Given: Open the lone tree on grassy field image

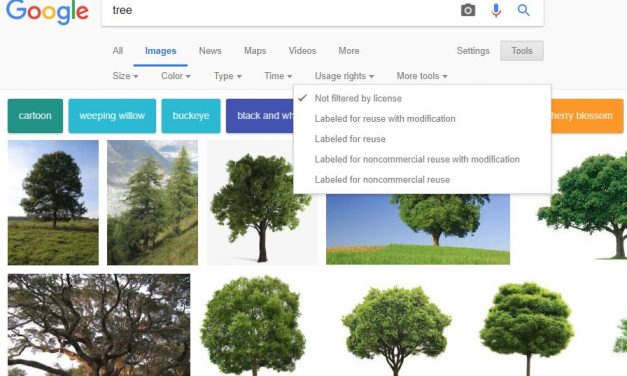Looking at the screenshot, I should tap(53, 202).
